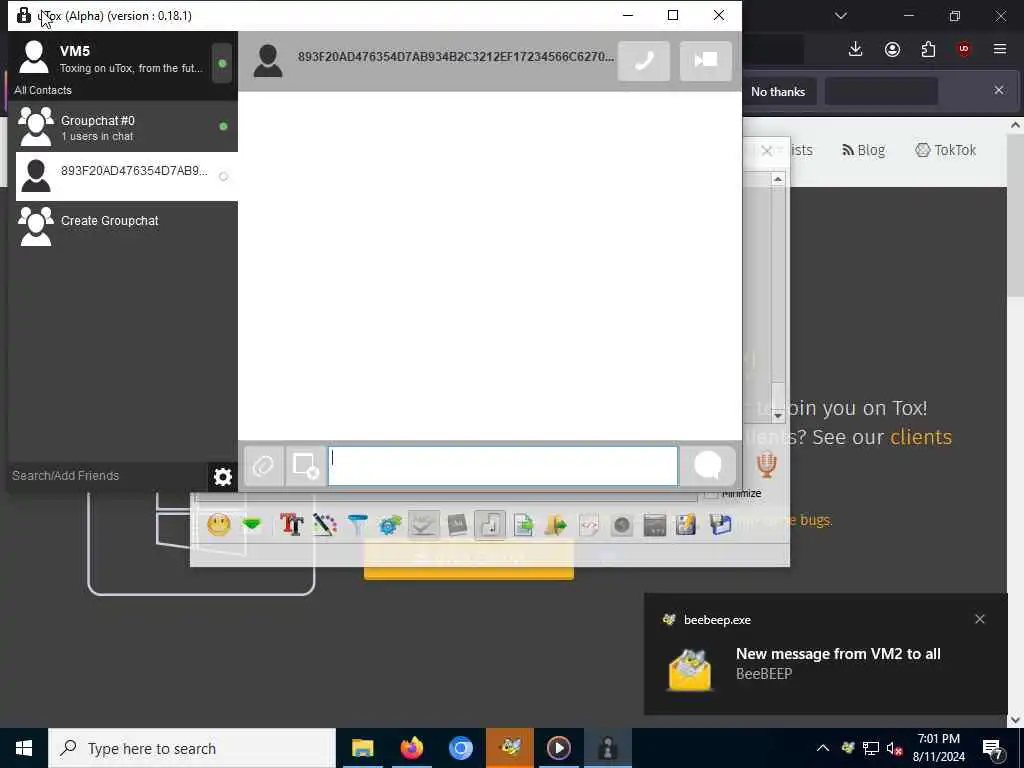Open Windows Action Center notifications
This screenshot has height=768, width=1024.
(x=993, y=749)
